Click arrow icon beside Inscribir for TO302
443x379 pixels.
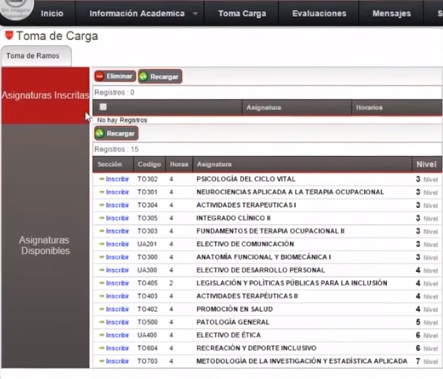click(x=102, y=179)
